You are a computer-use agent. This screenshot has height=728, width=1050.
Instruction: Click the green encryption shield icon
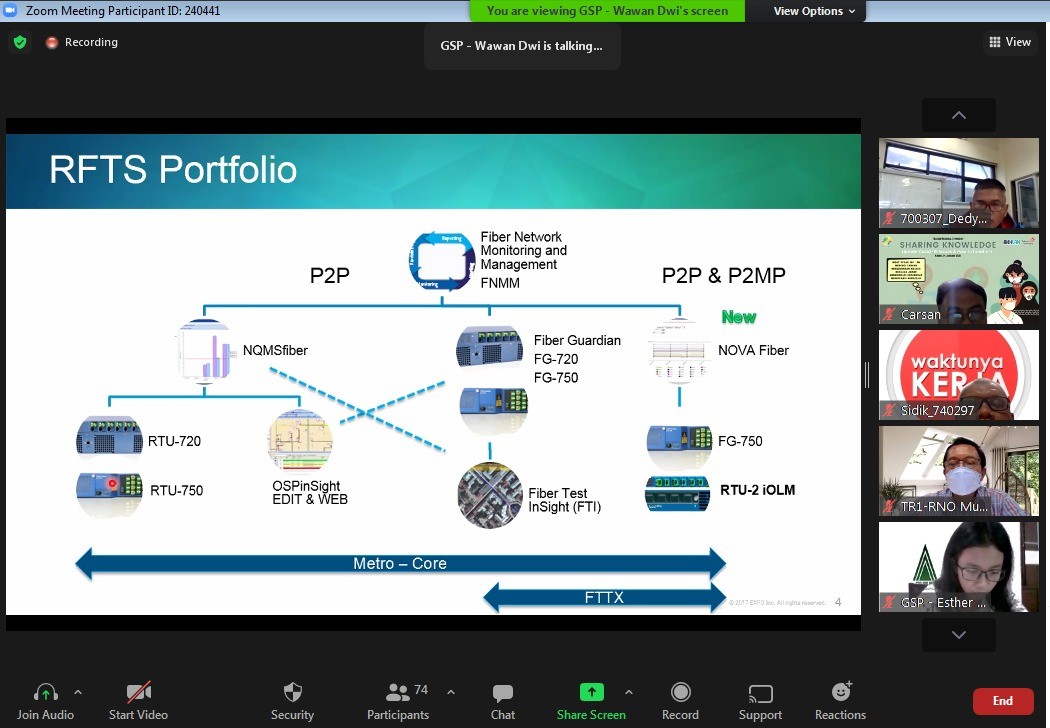tap(20, 42)
